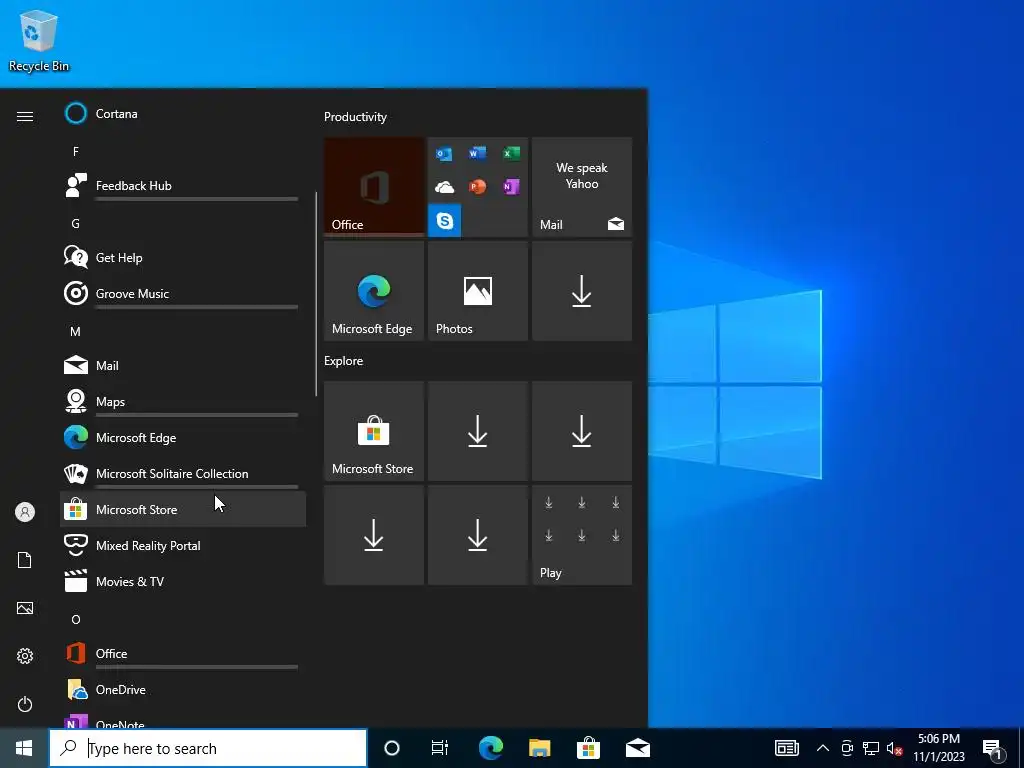This screenshot has width=1024, height=768.
Task: Click the letter M section header
Action: [76, 331]
